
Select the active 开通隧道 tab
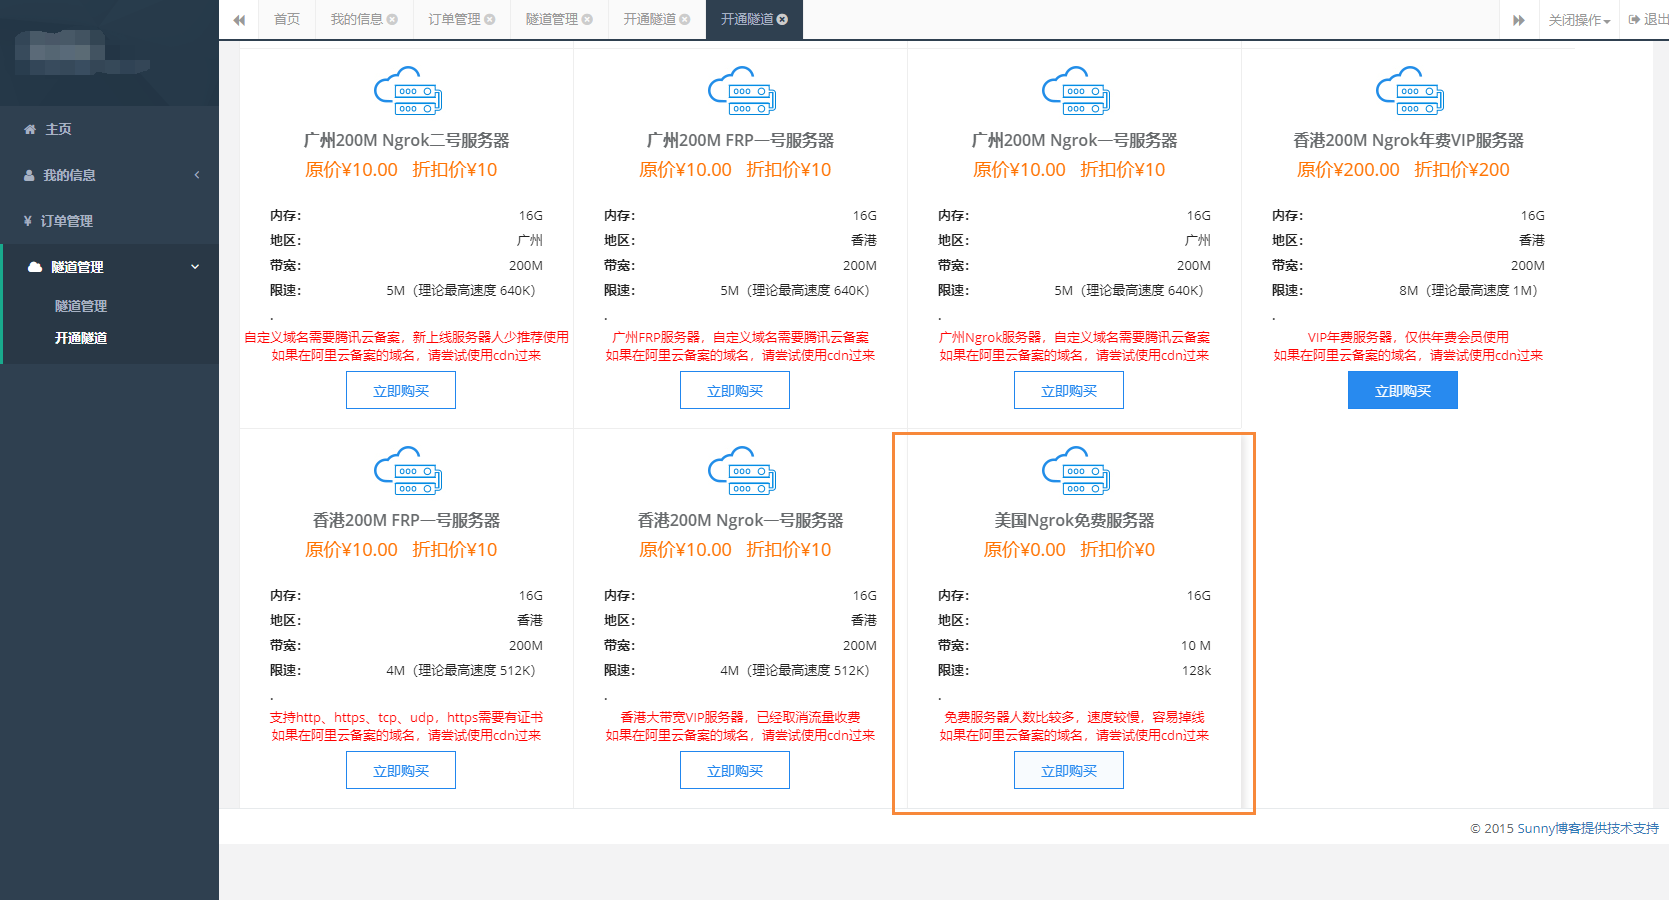click(754, 19)
